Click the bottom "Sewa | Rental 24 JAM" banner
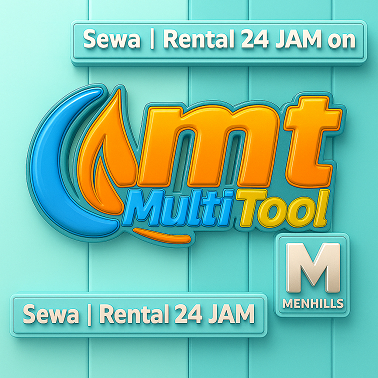This screenshot has width=378, height=378. pyautogui.click(x=139, y=315)
